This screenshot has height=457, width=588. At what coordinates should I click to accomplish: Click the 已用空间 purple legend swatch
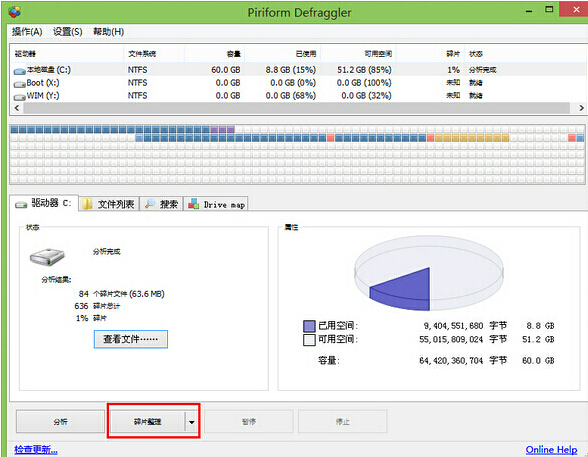309,326
